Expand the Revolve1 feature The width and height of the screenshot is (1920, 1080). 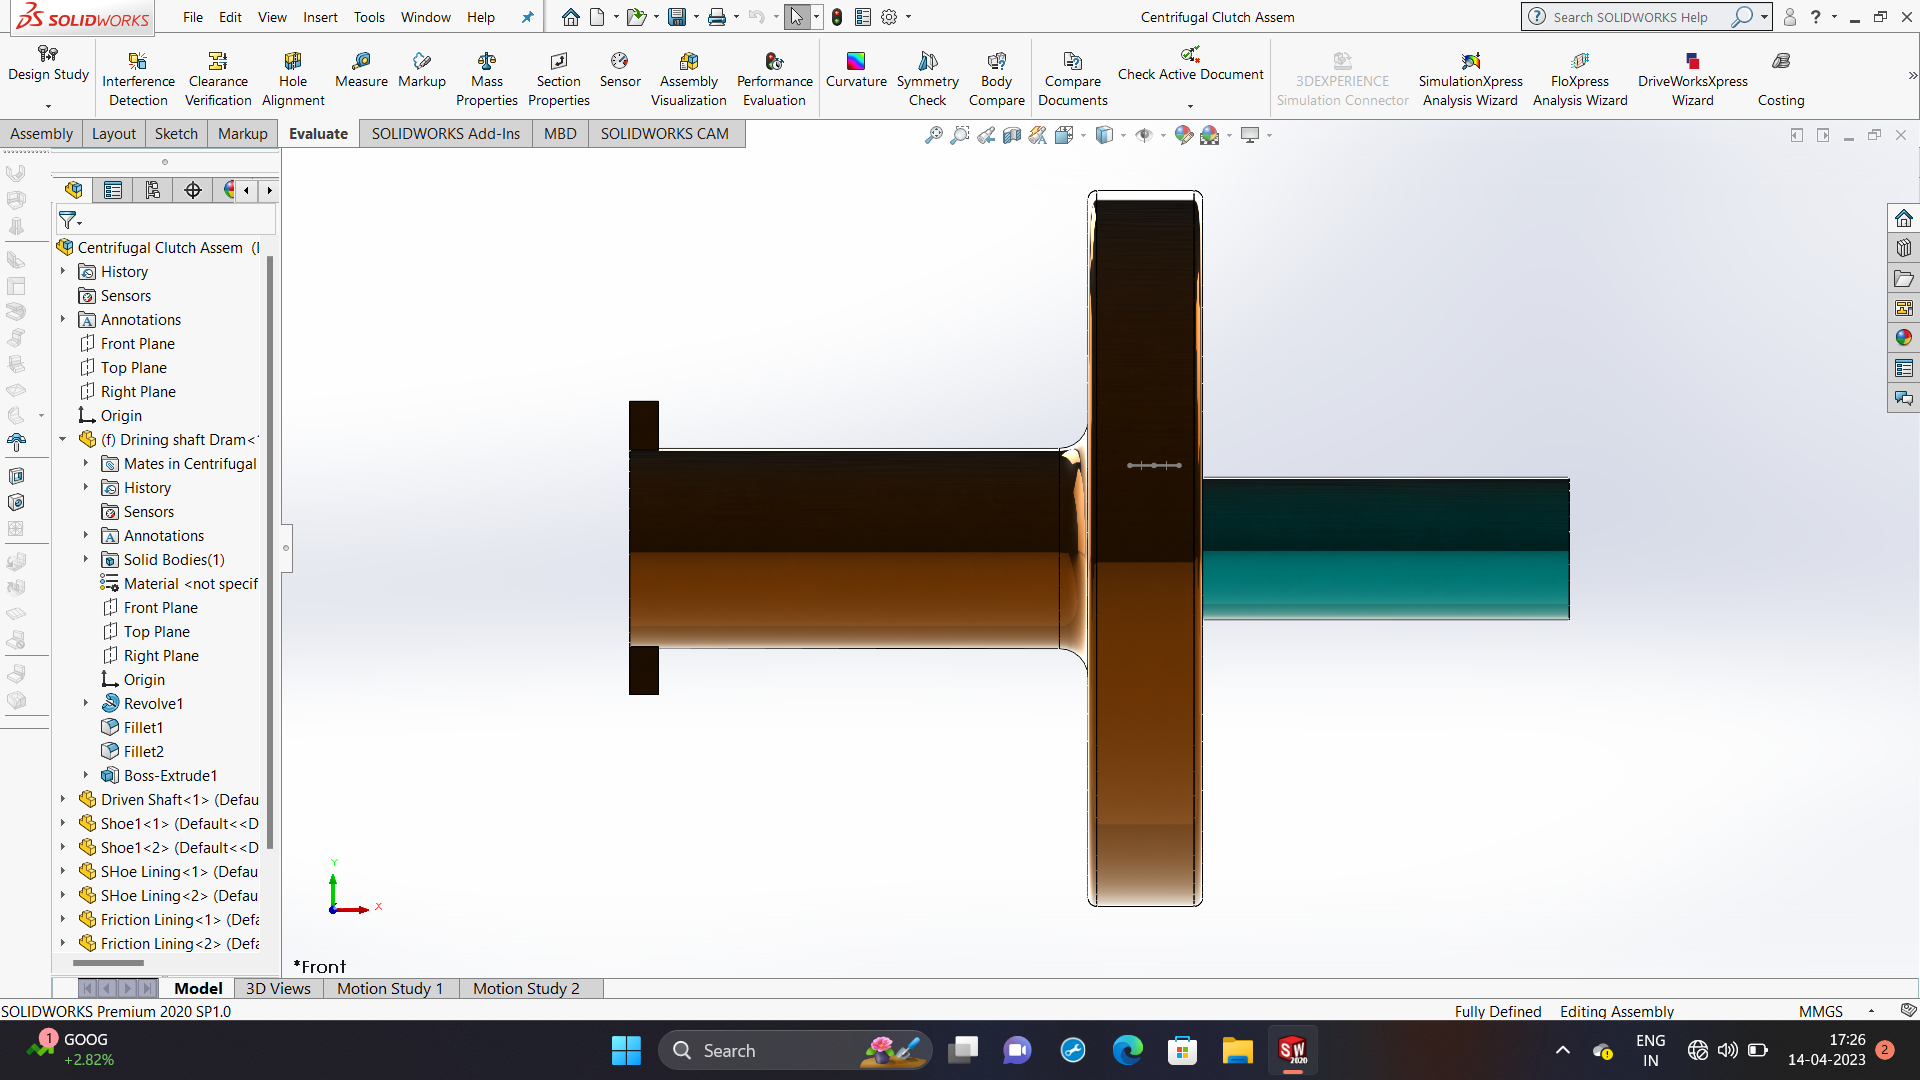tap(86, 704)
